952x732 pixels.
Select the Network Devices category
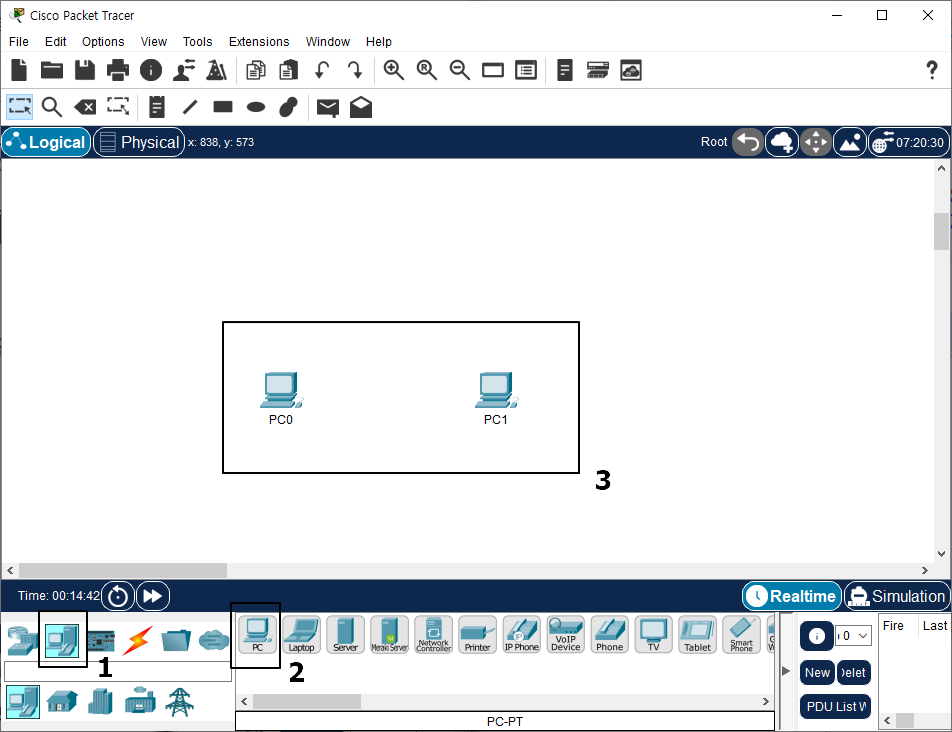tap(22, 640)
